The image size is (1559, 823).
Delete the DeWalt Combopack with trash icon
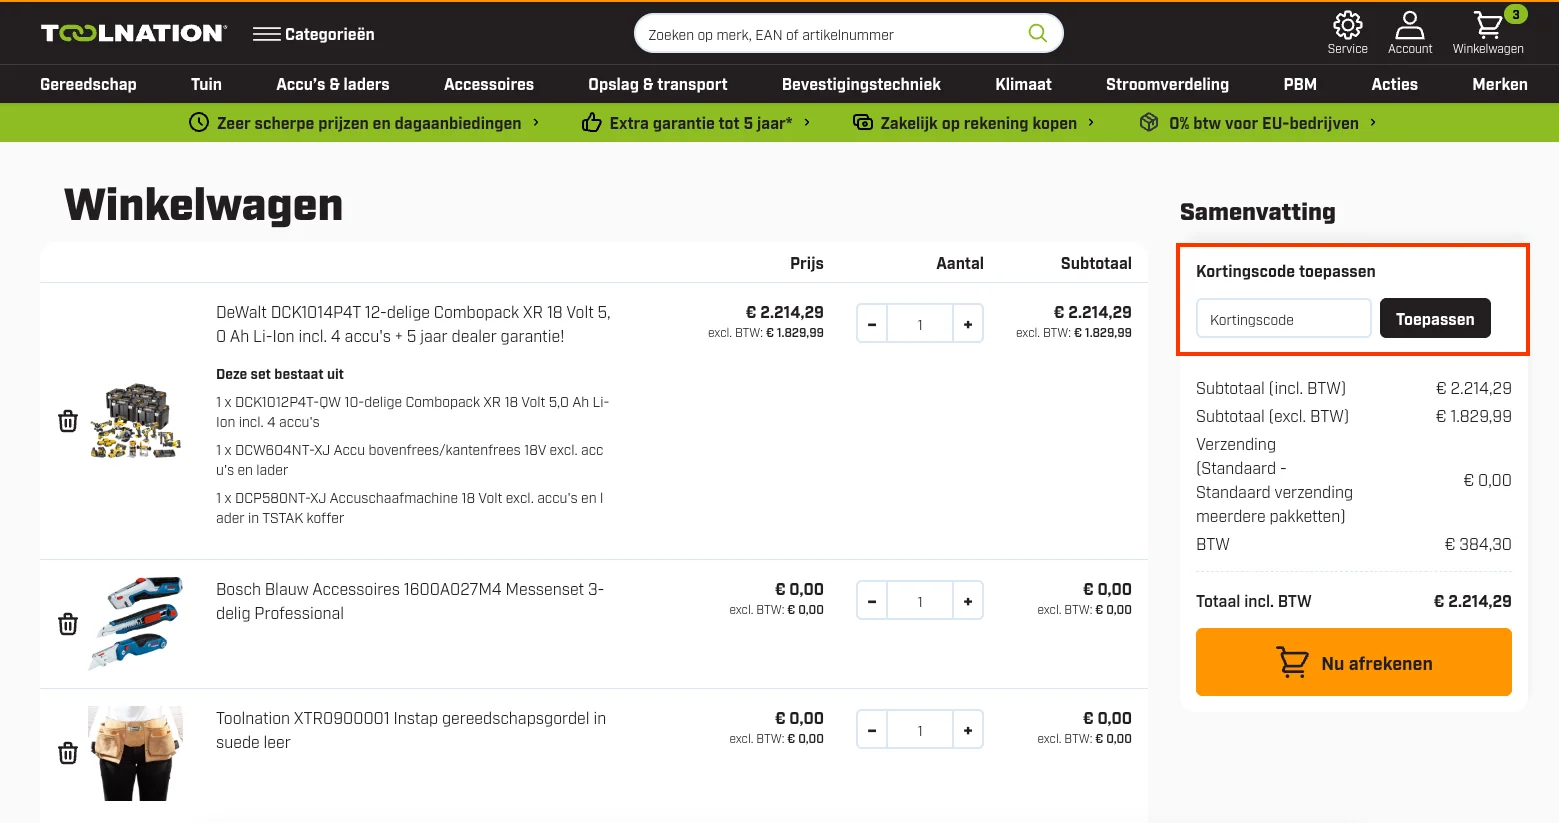click(68, 421)
